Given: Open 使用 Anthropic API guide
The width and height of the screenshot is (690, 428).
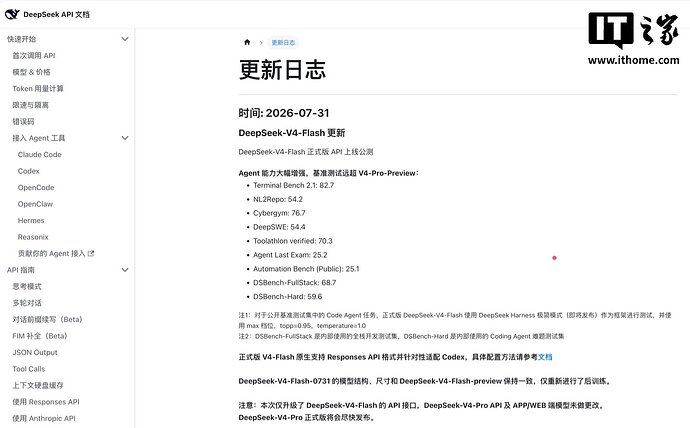Looking at the screenshot, I should coord(44,418).
